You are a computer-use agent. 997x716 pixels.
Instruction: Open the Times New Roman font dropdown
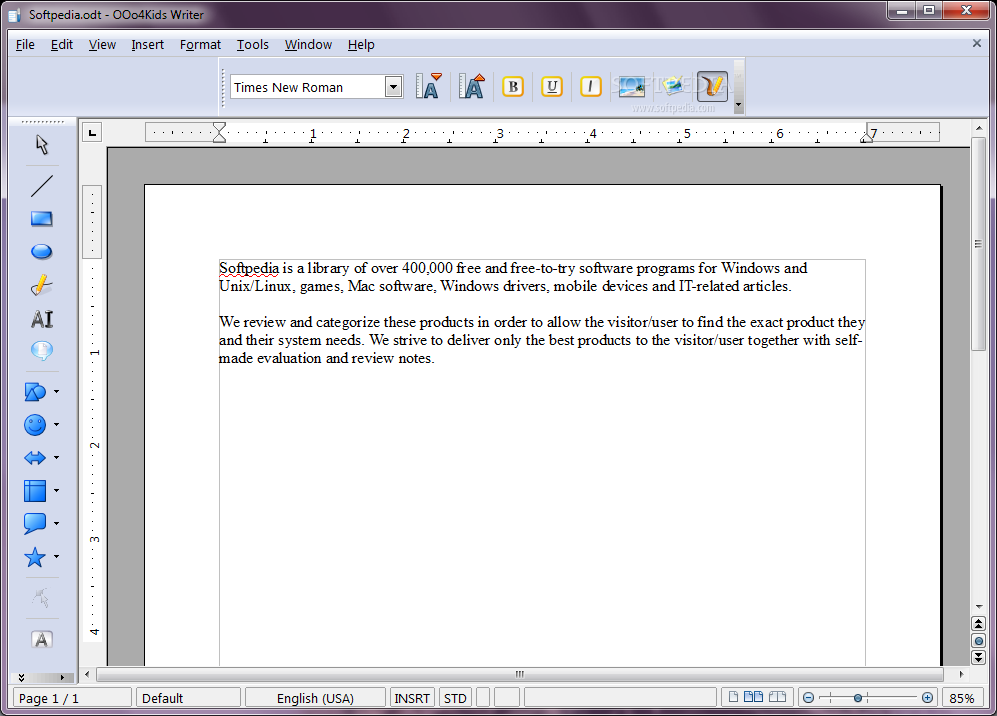(x=394, y=86)
